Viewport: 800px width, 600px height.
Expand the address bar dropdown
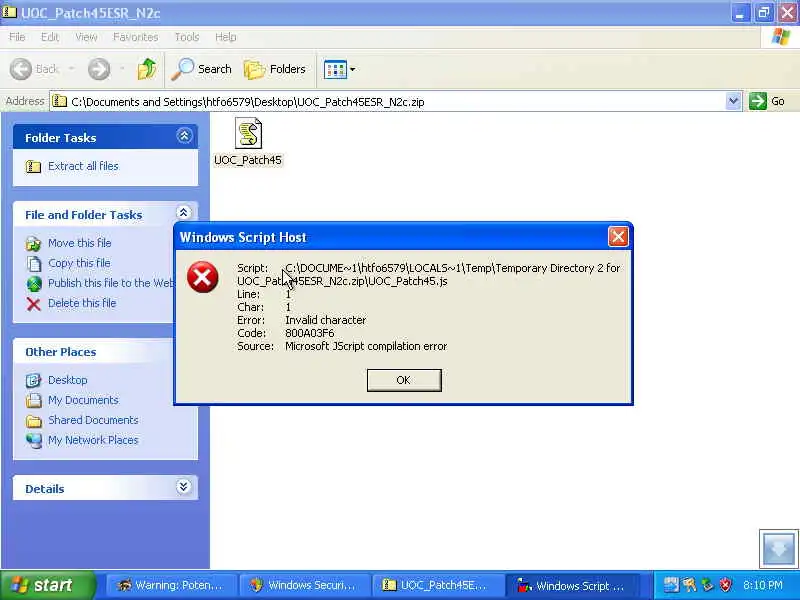[733, 101]
